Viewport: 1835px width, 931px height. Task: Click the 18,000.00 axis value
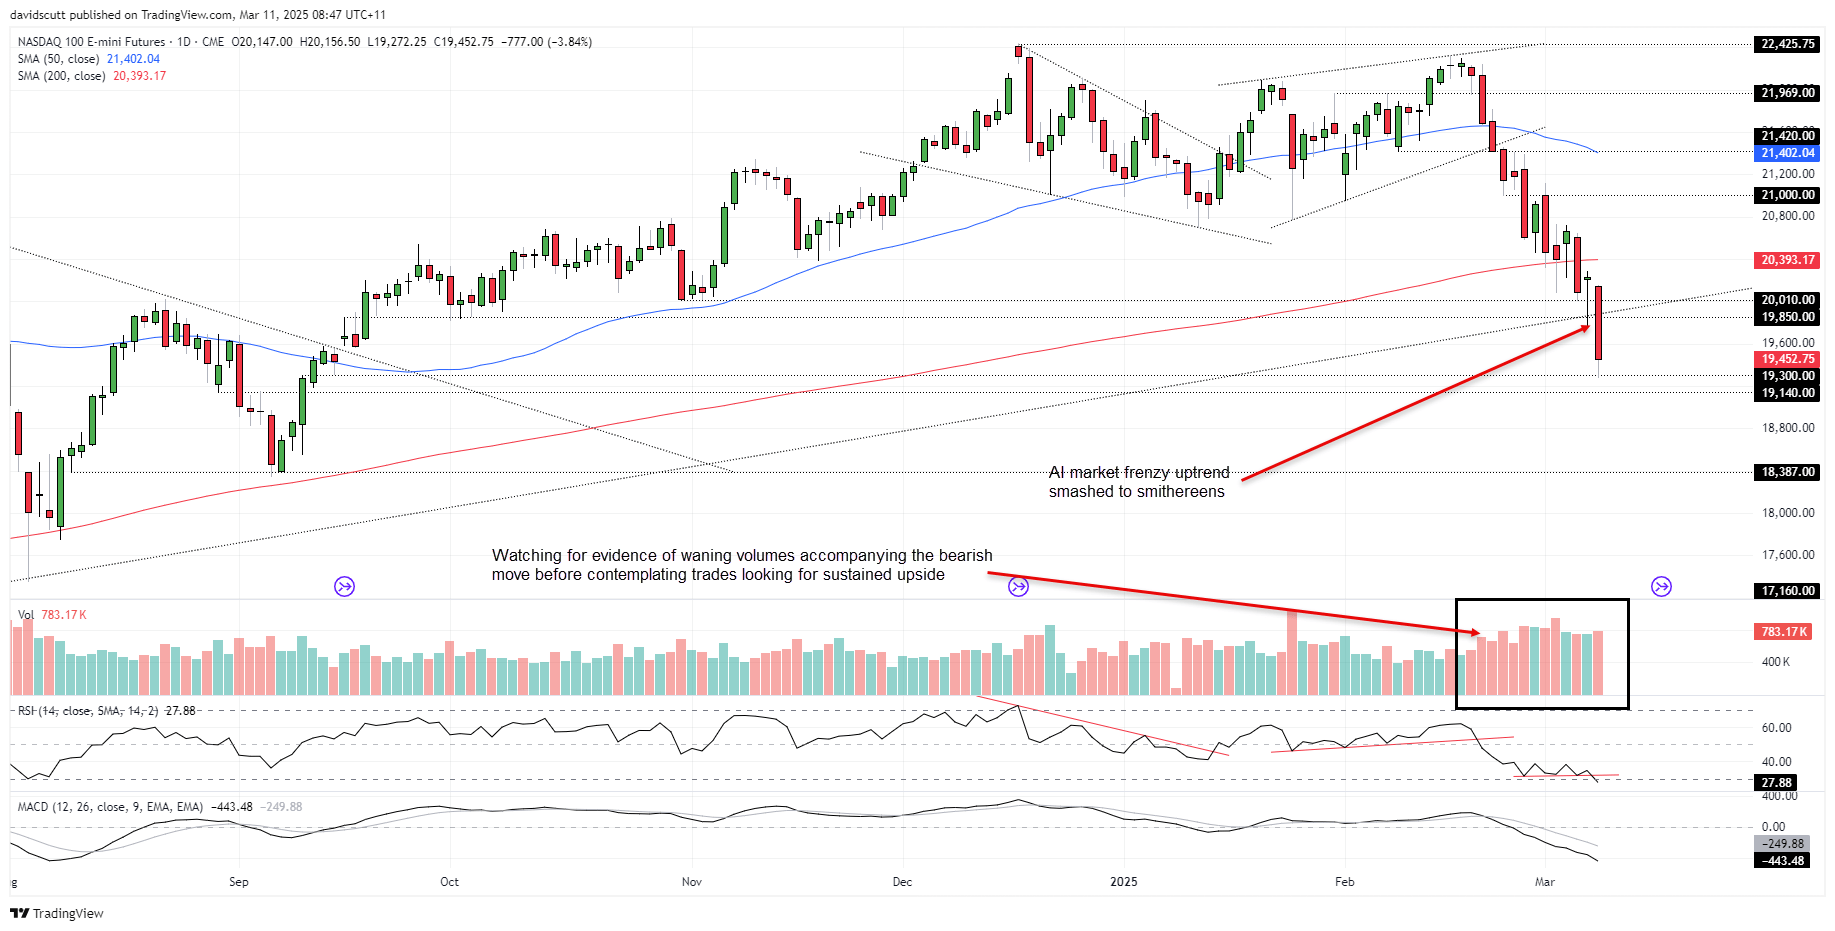coord(1788,513)
